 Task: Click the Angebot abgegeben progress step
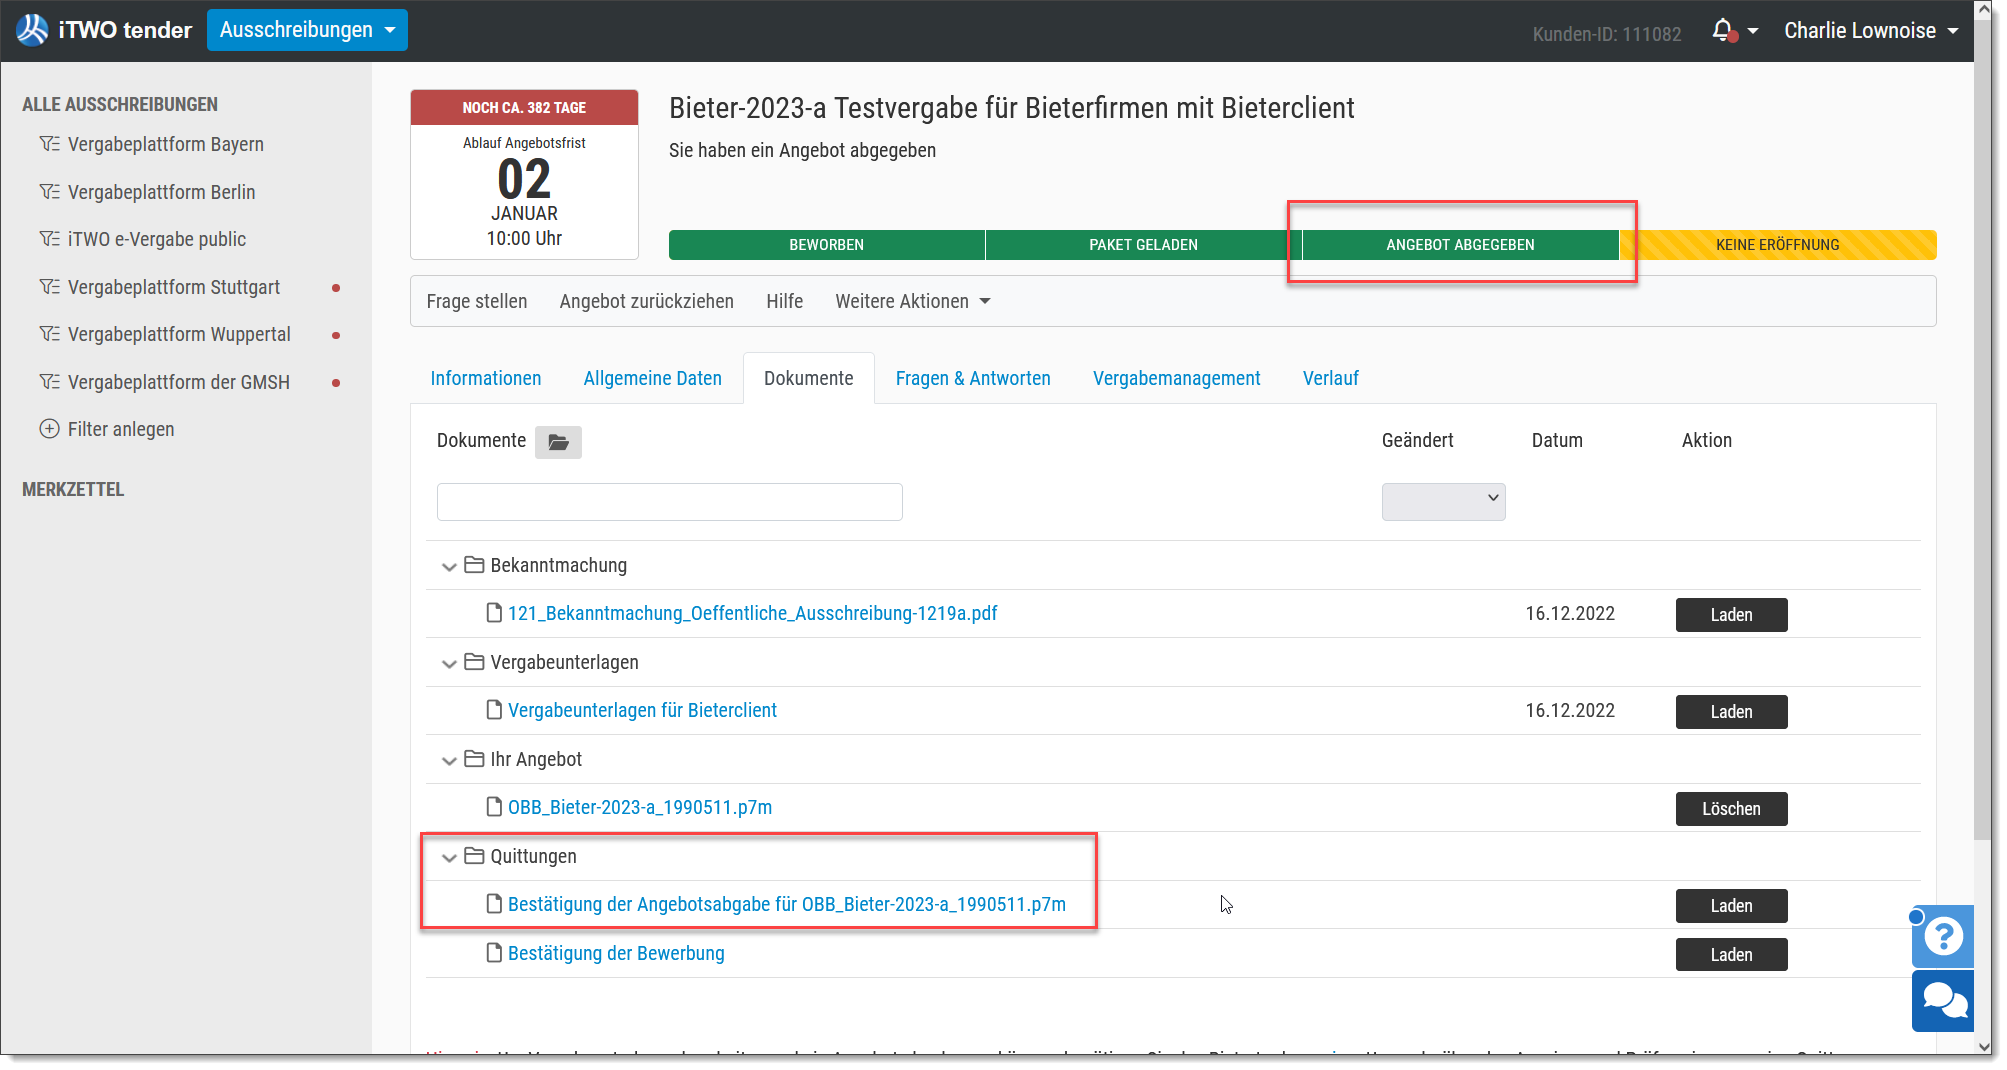[x=1460, y=245]
